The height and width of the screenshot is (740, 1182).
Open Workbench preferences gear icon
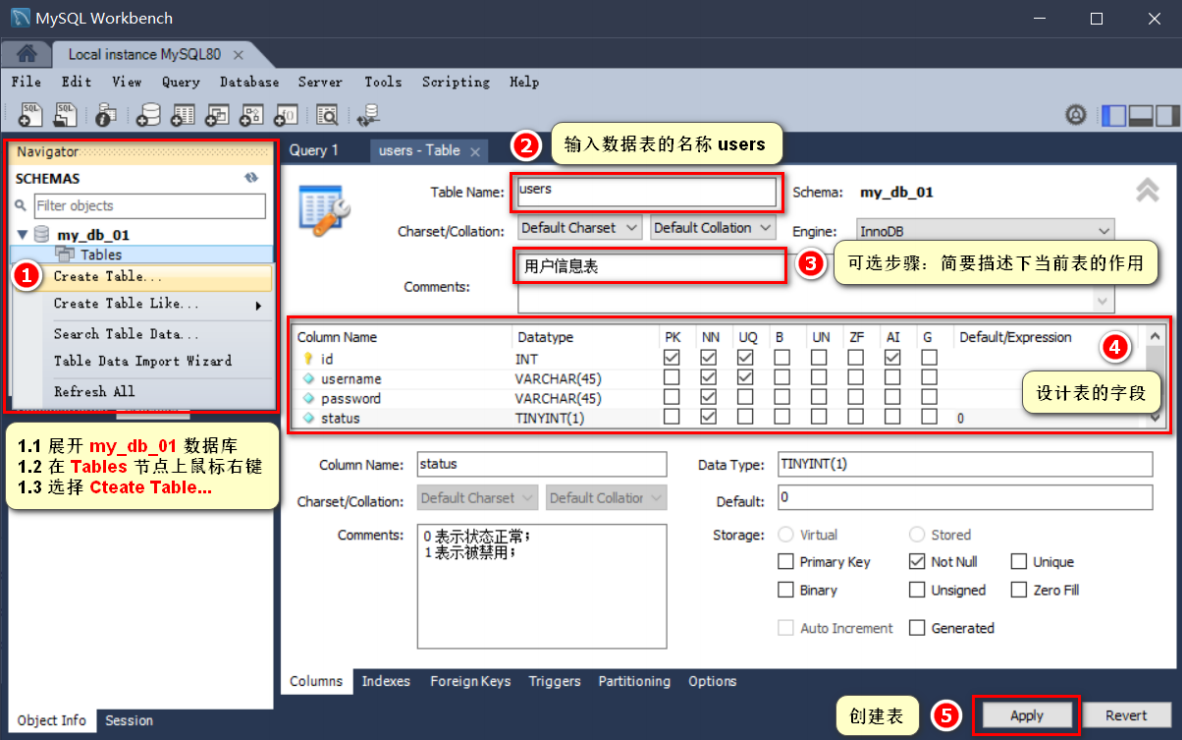tap(1076, 115)
